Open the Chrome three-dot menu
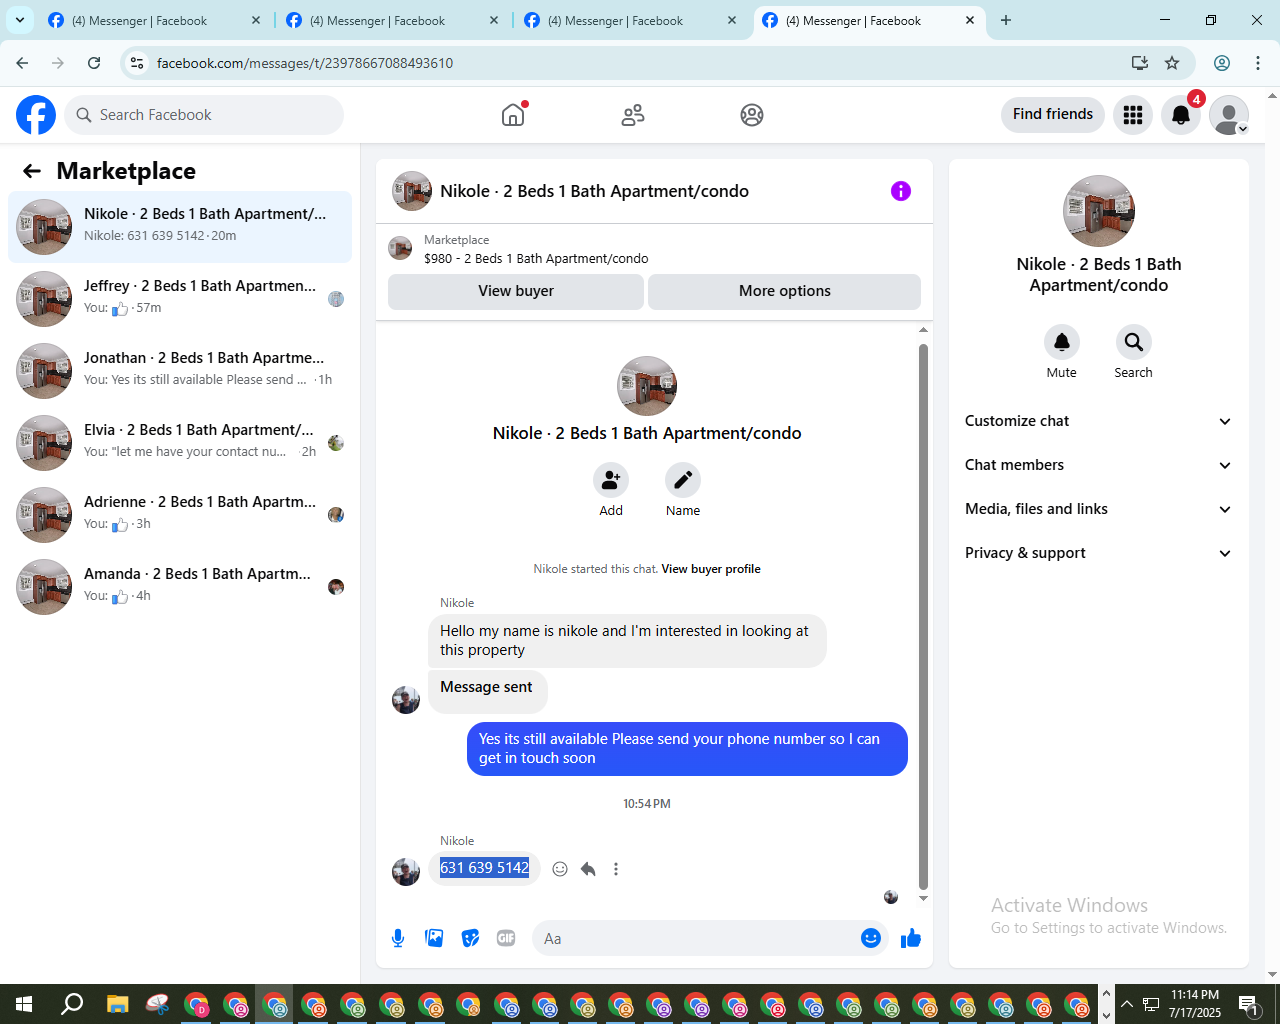 click(1258, 63)
